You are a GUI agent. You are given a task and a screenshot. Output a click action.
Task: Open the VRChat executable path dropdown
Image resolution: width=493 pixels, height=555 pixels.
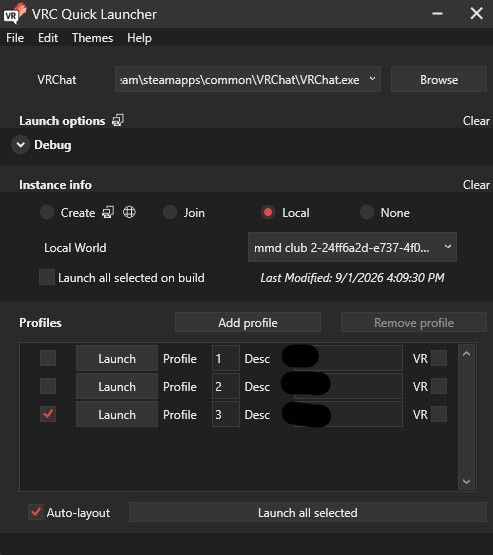pos(372,79)
